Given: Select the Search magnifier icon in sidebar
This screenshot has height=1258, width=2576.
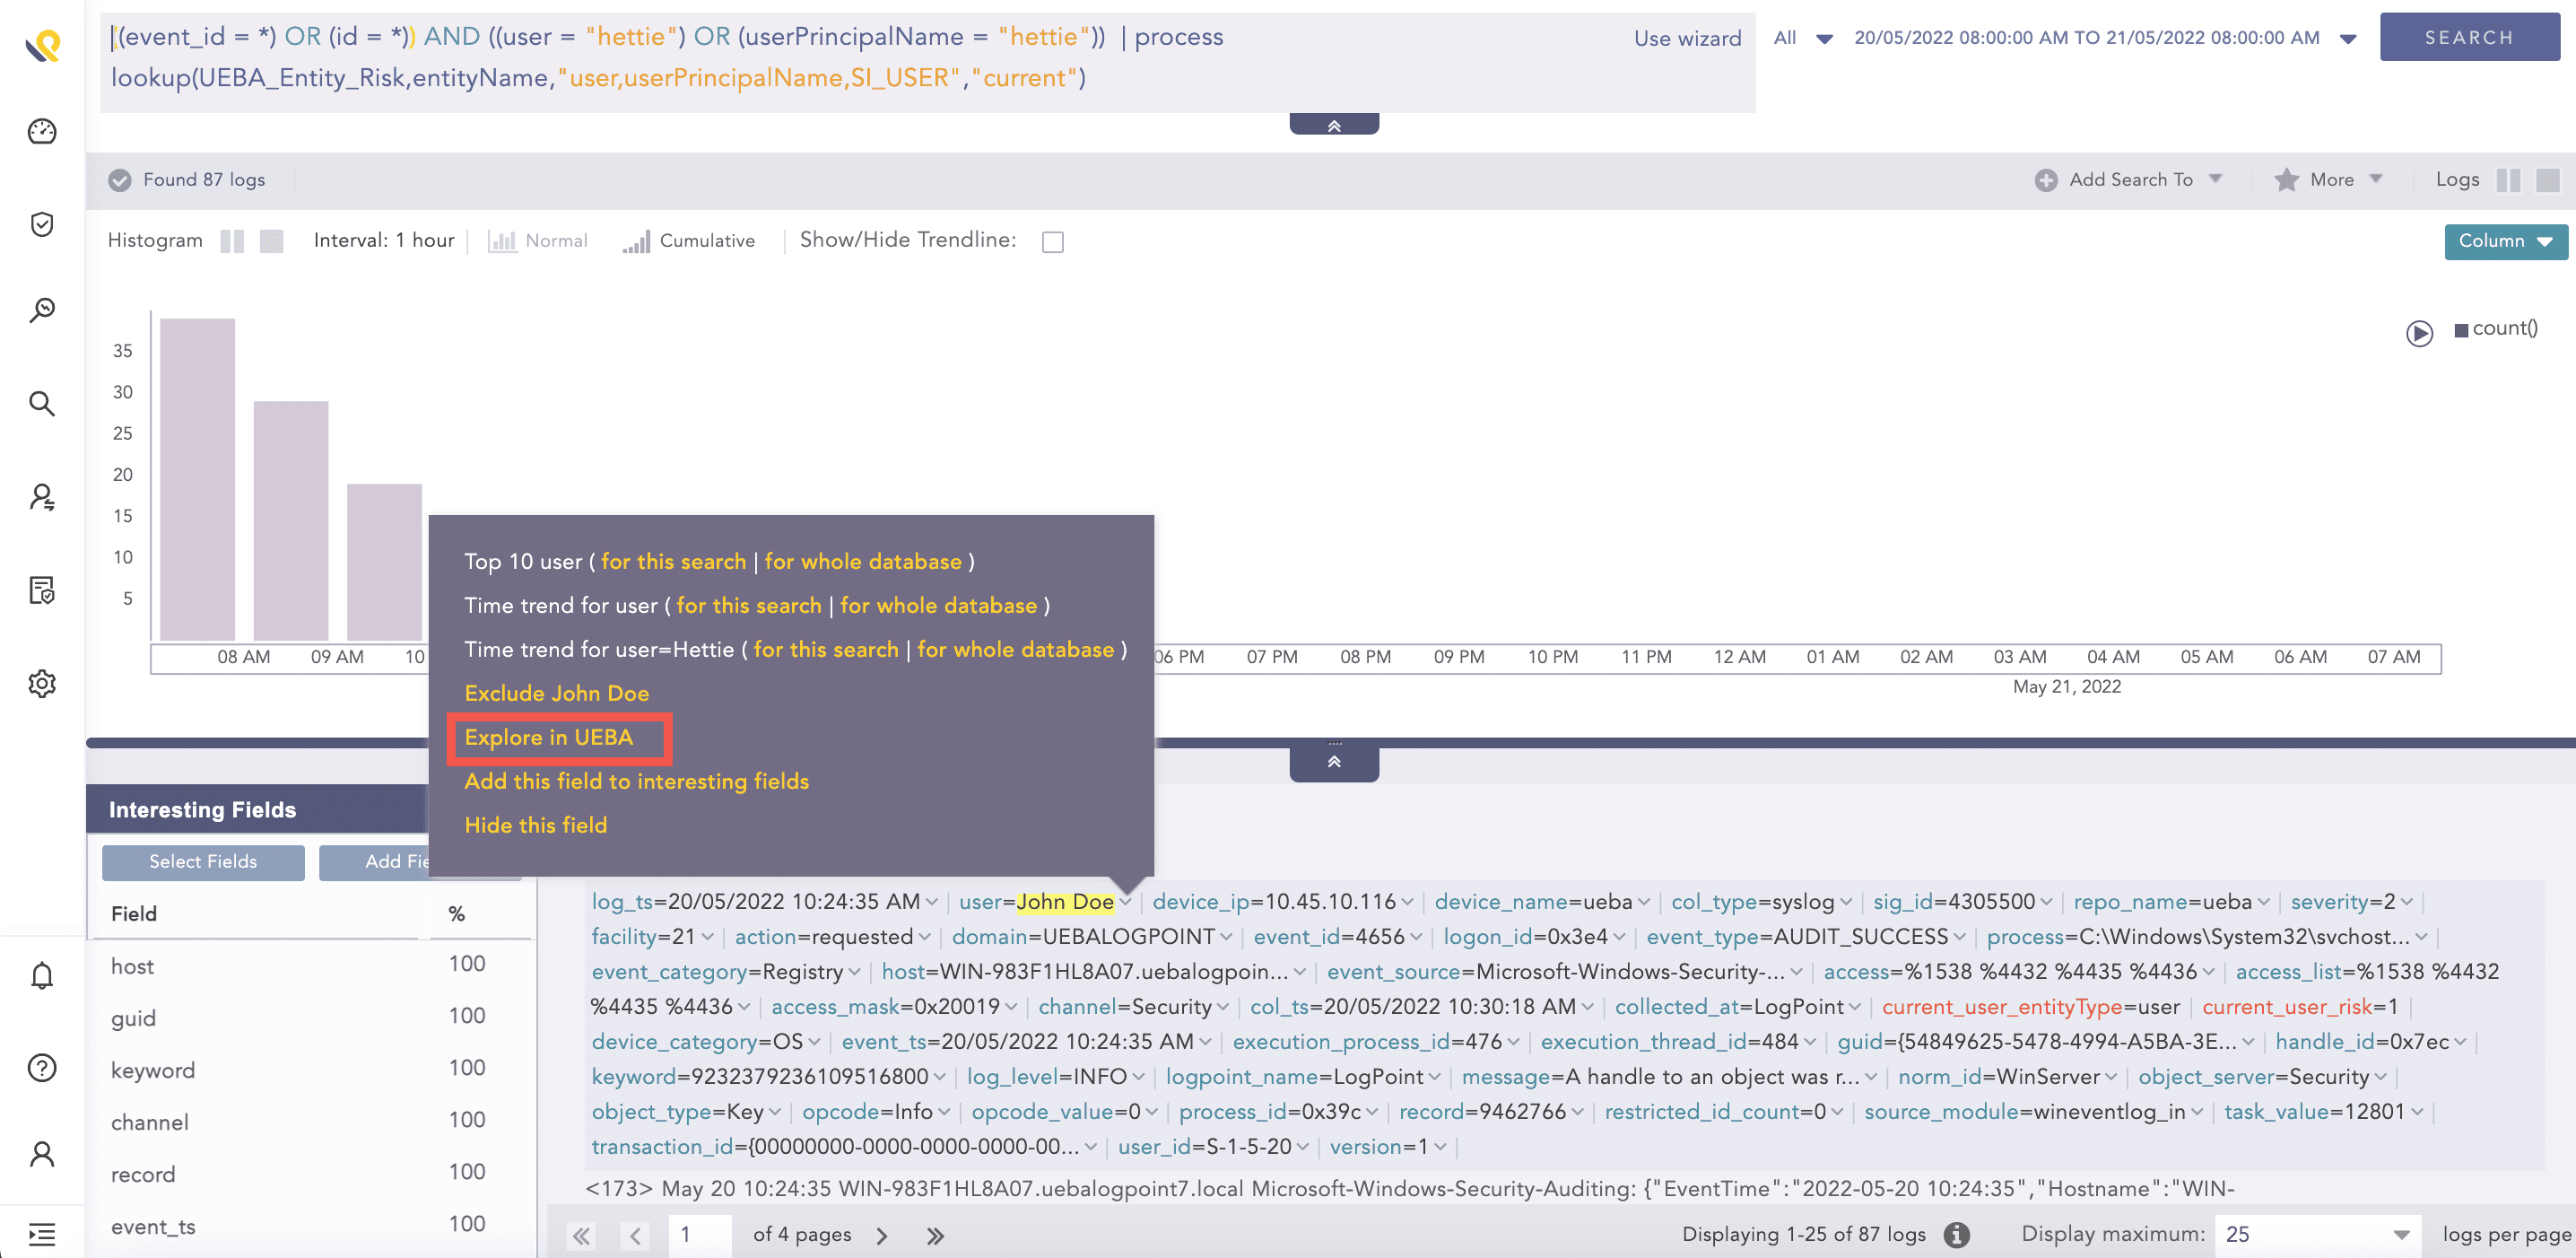Looking at the screenshot, I should click(42, 403).
